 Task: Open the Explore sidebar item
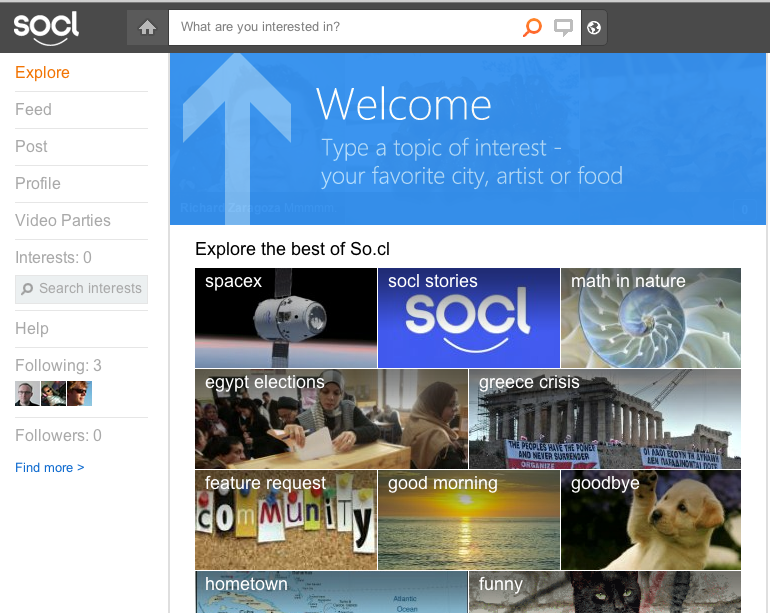tap(42, 73)
